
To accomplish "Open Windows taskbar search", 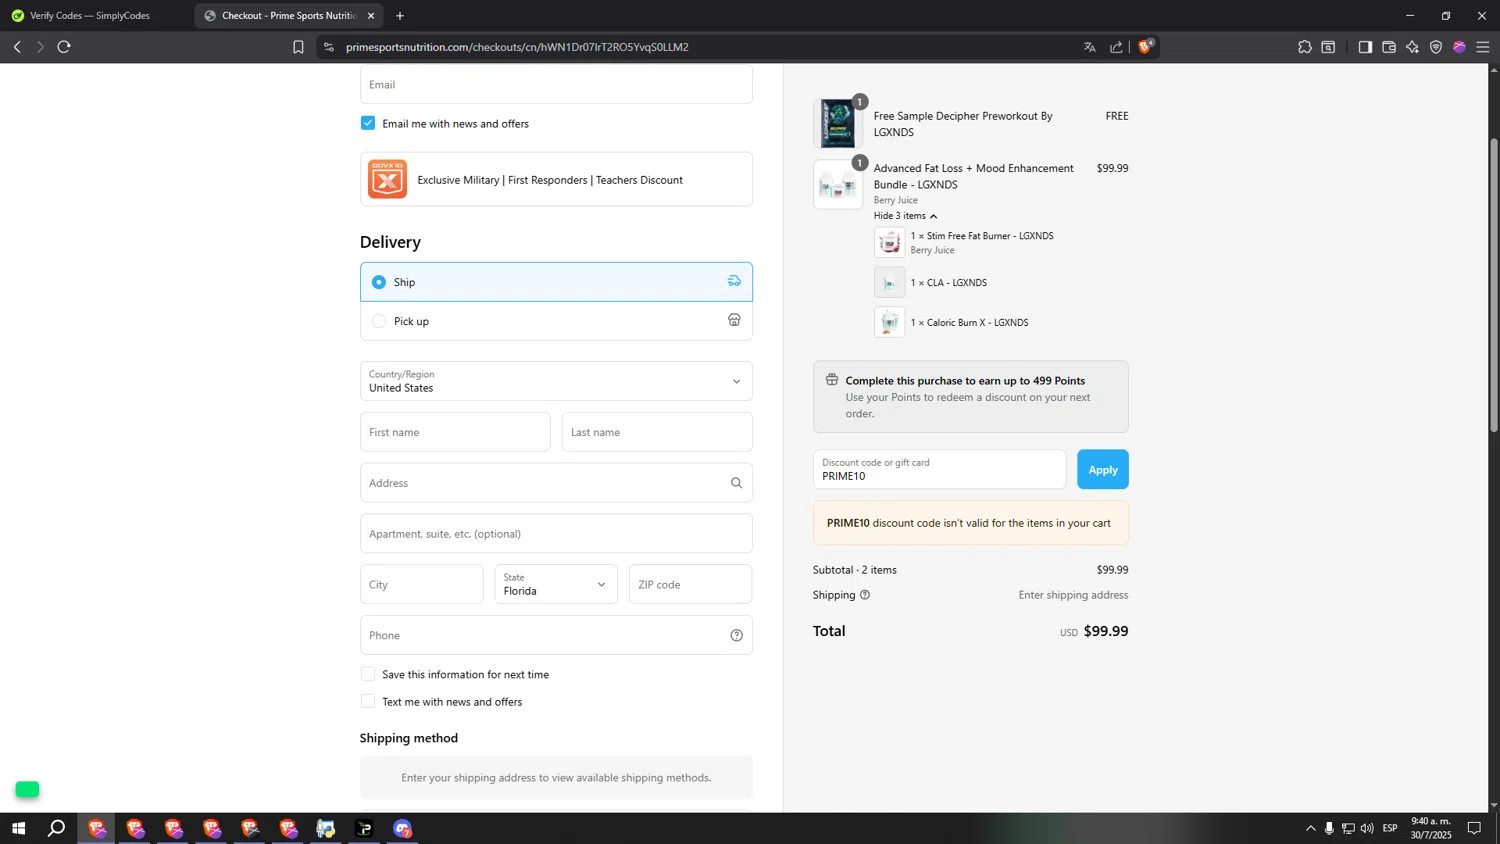I will coord(57,828).
